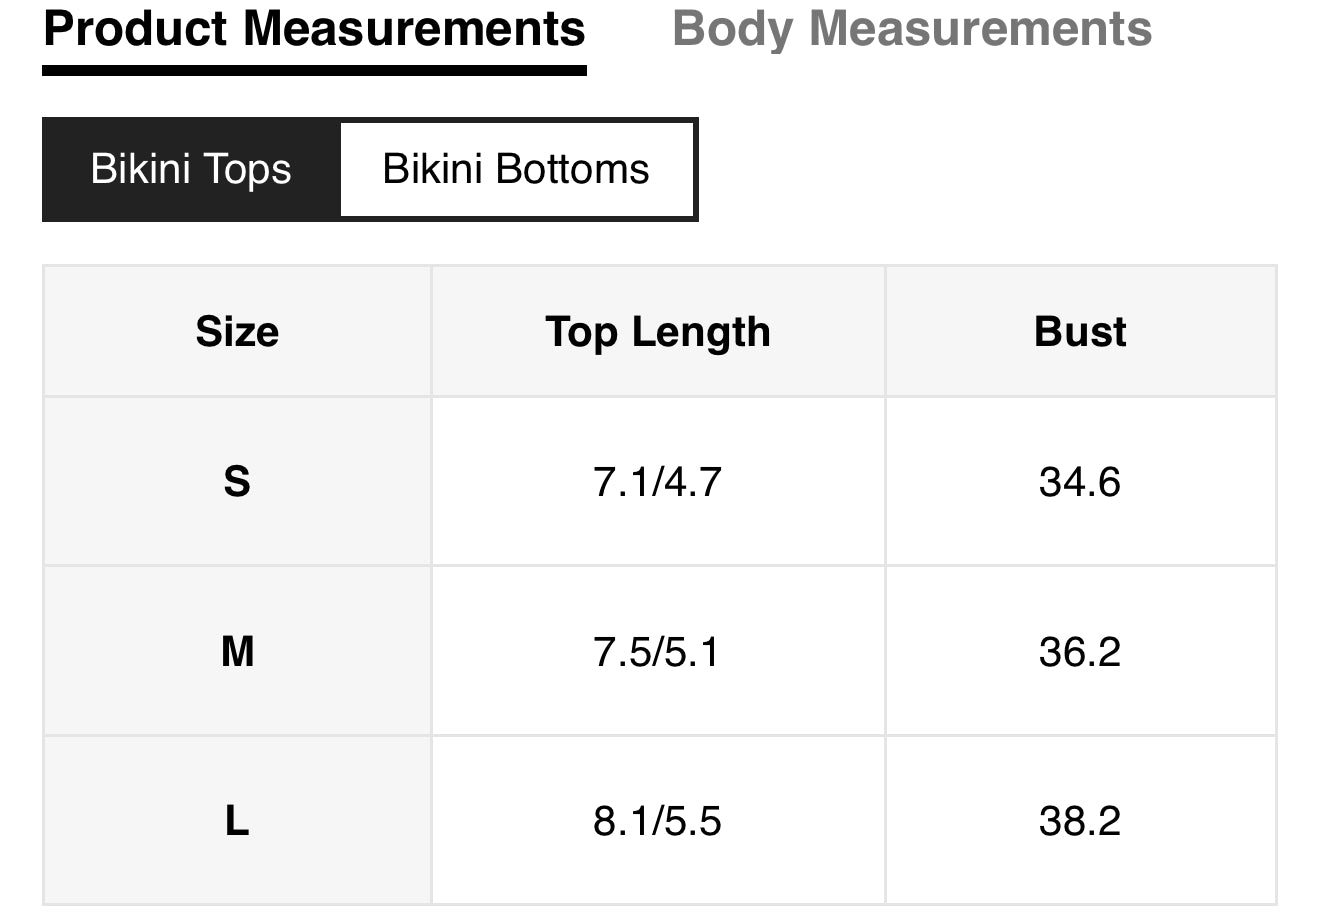The image size is (1320, 917).
Task: Toggle to Bikini Tops measurements
Action: click(x=191, y=169)
